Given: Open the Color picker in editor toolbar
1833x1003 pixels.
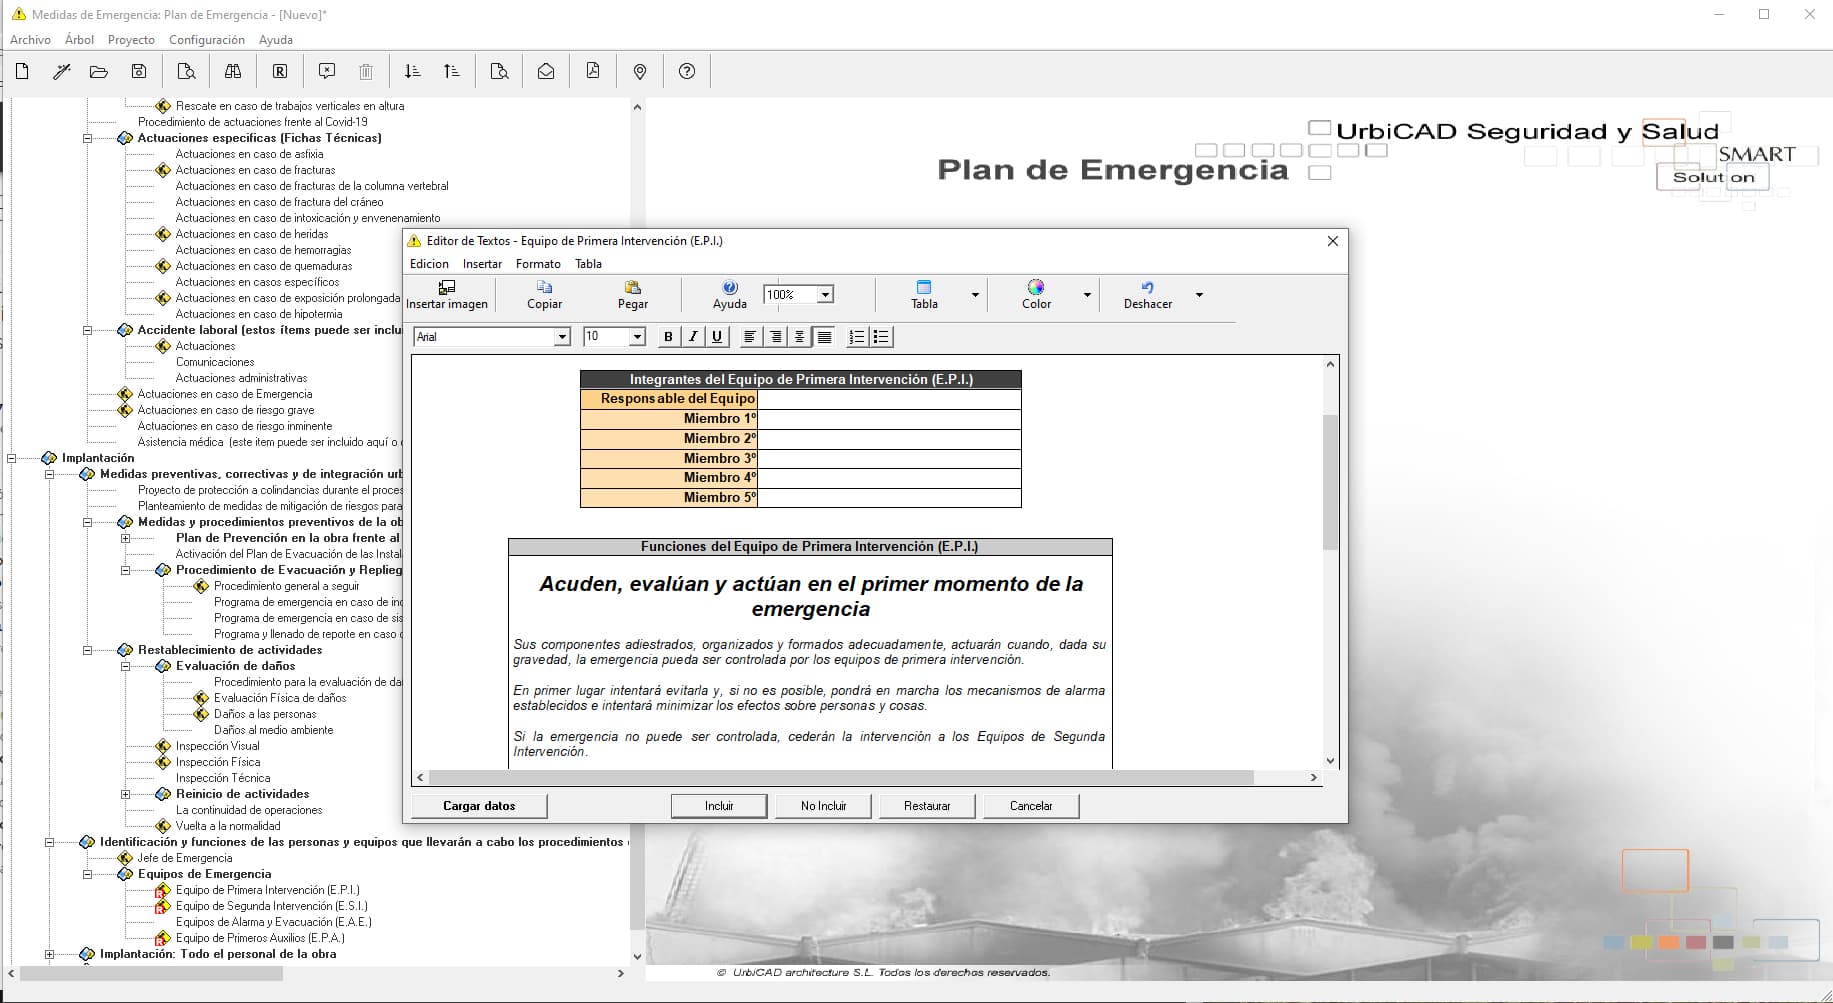Looking at the screenshot, I should click(x=1036, y=295).
